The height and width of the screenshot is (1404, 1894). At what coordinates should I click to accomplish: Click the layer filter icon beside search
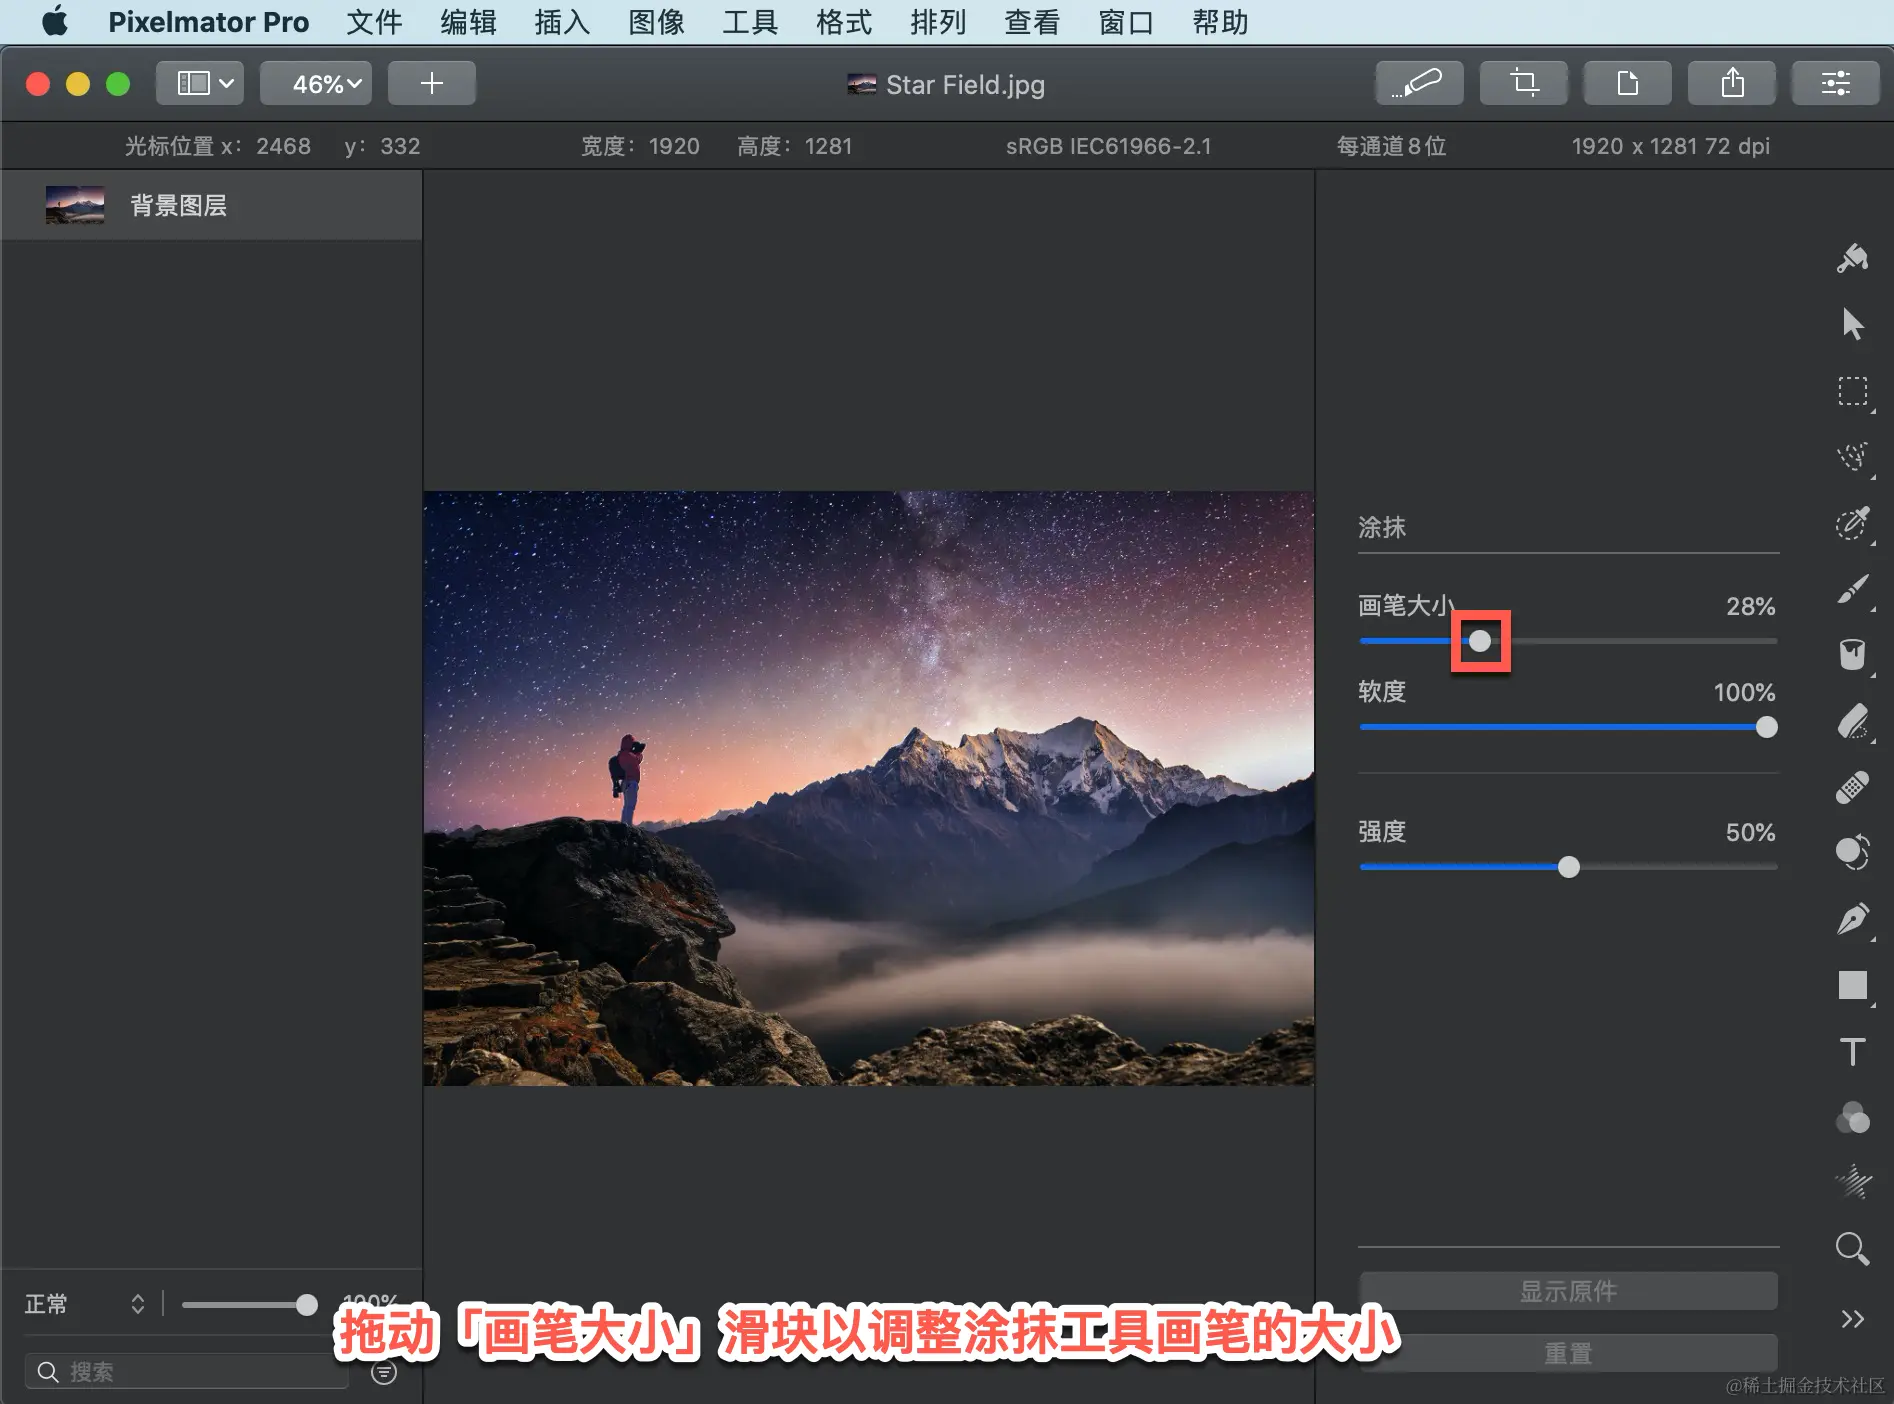point(384,1372)
